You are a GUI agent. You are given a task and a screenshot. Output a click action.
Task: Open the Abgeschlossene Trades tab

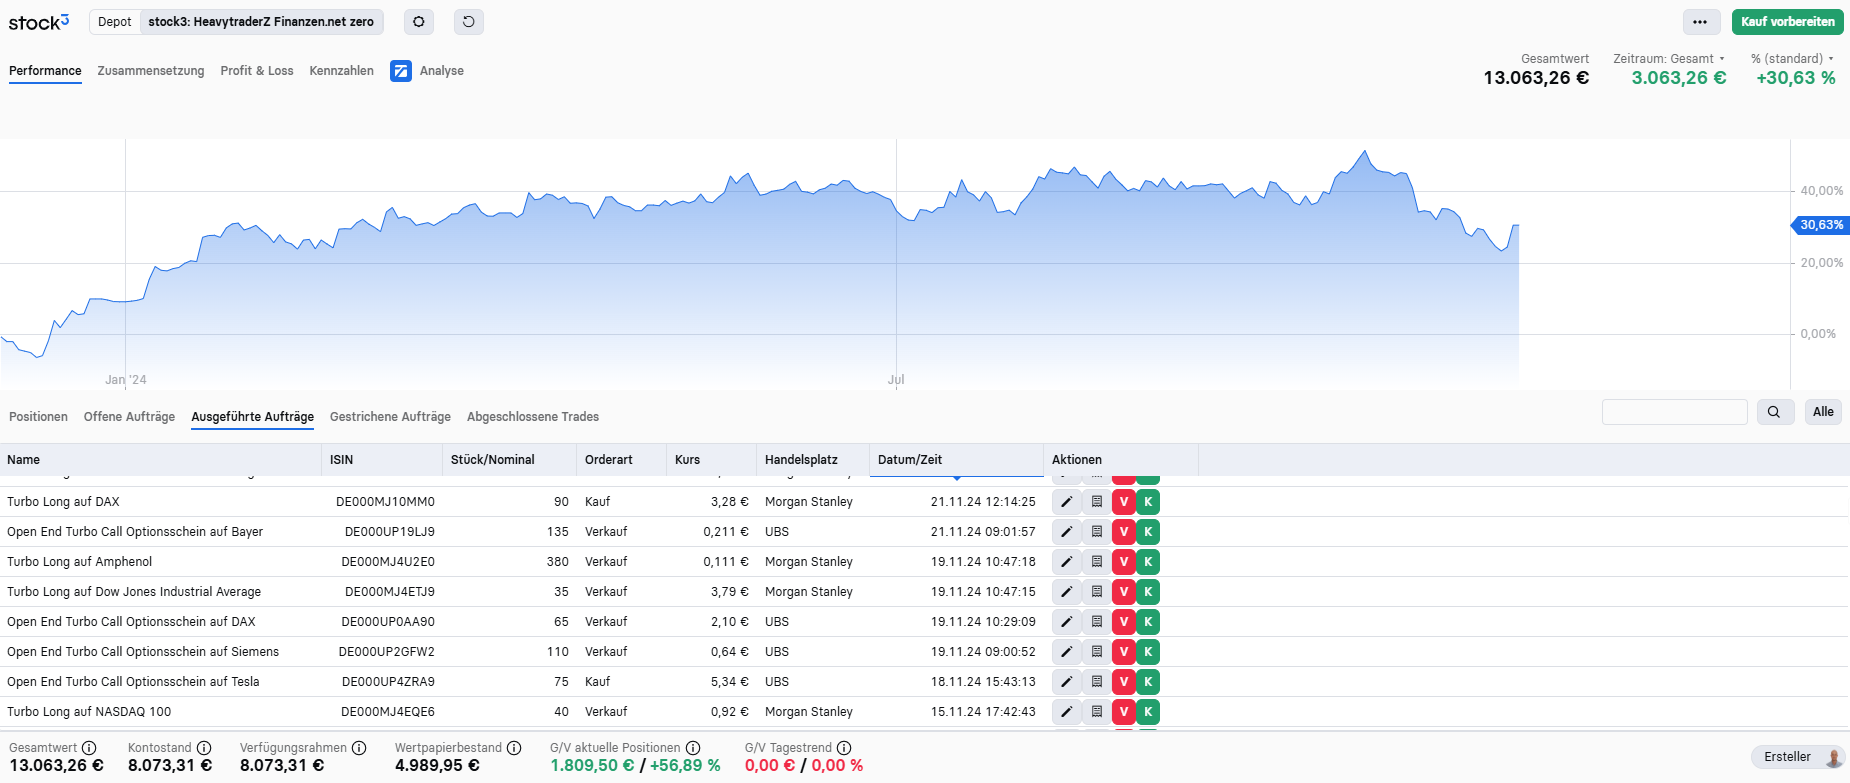[533, 417]
